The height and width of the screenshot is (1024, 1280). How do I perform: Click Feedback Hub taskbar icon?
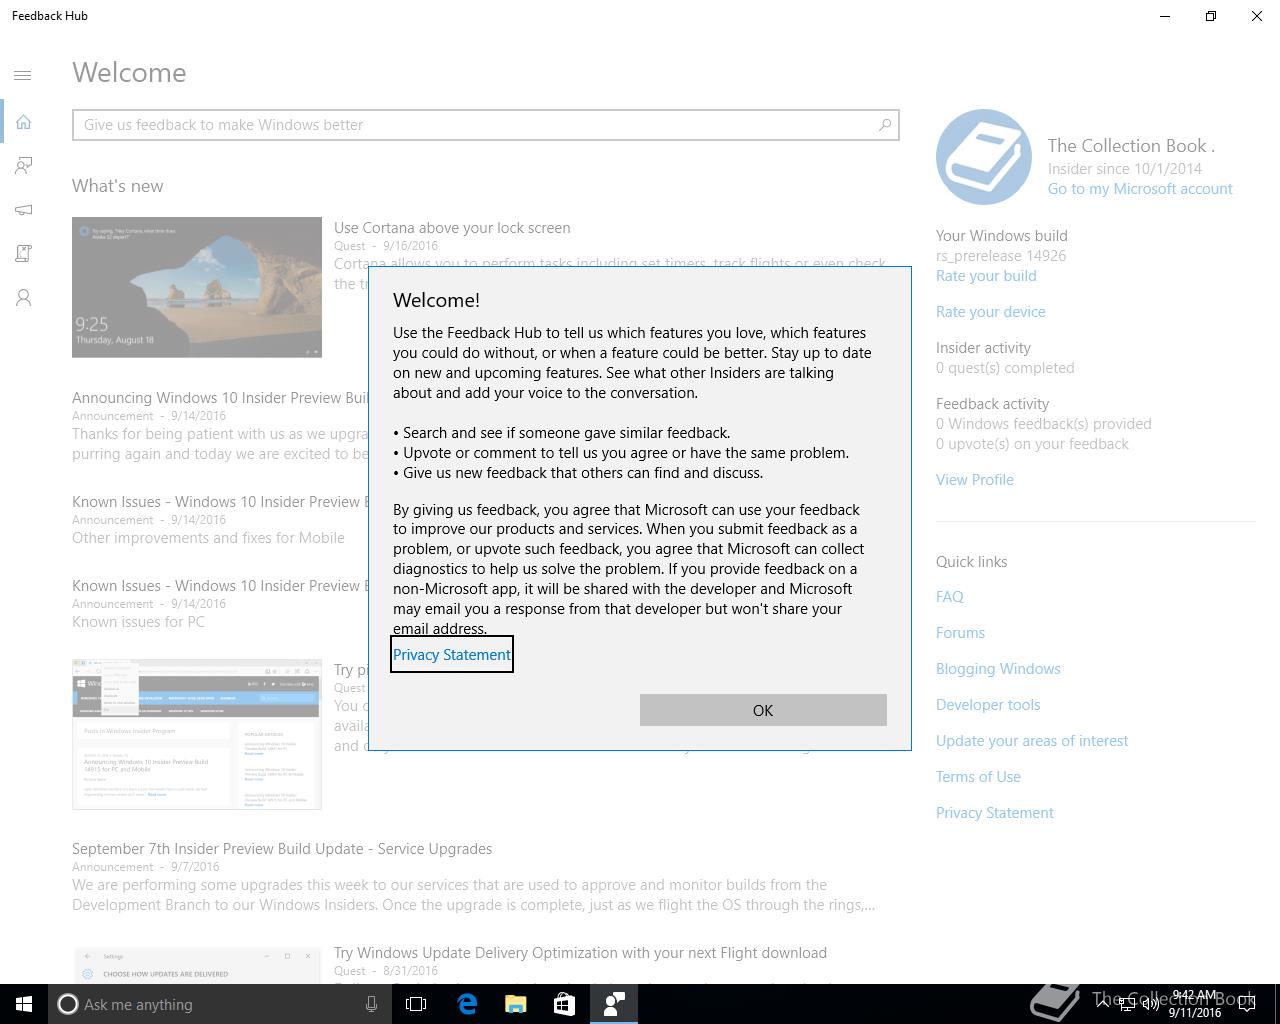(613, 1004)
